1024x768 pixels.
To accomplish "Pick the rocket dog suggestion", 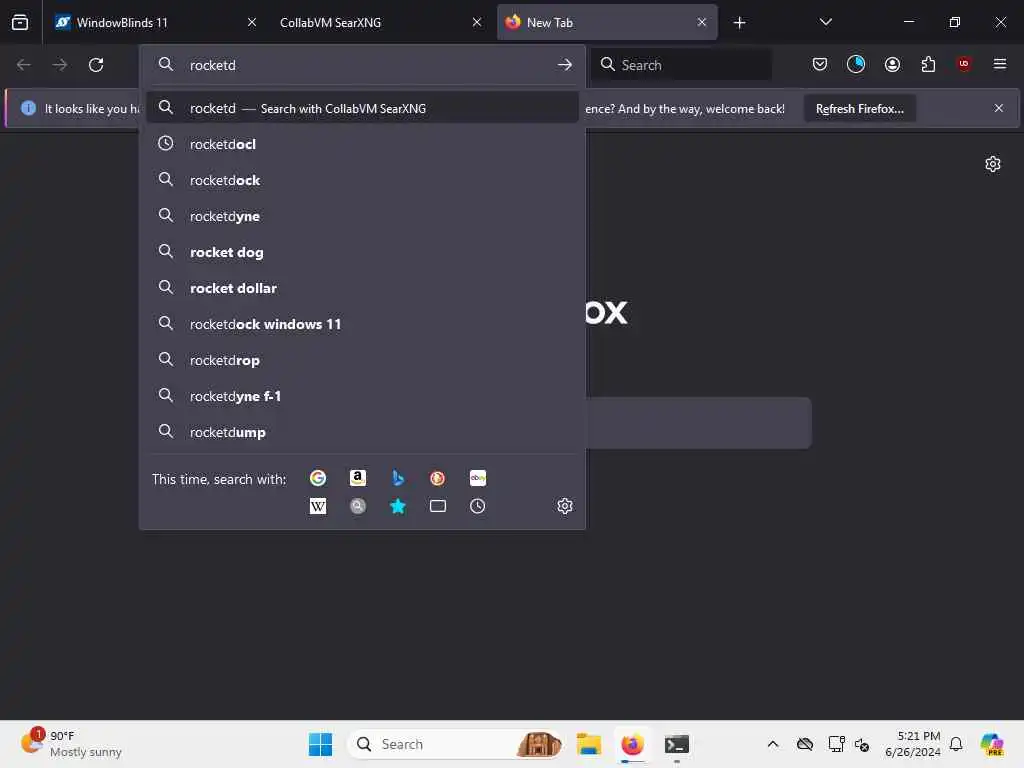I will [362, 251].
